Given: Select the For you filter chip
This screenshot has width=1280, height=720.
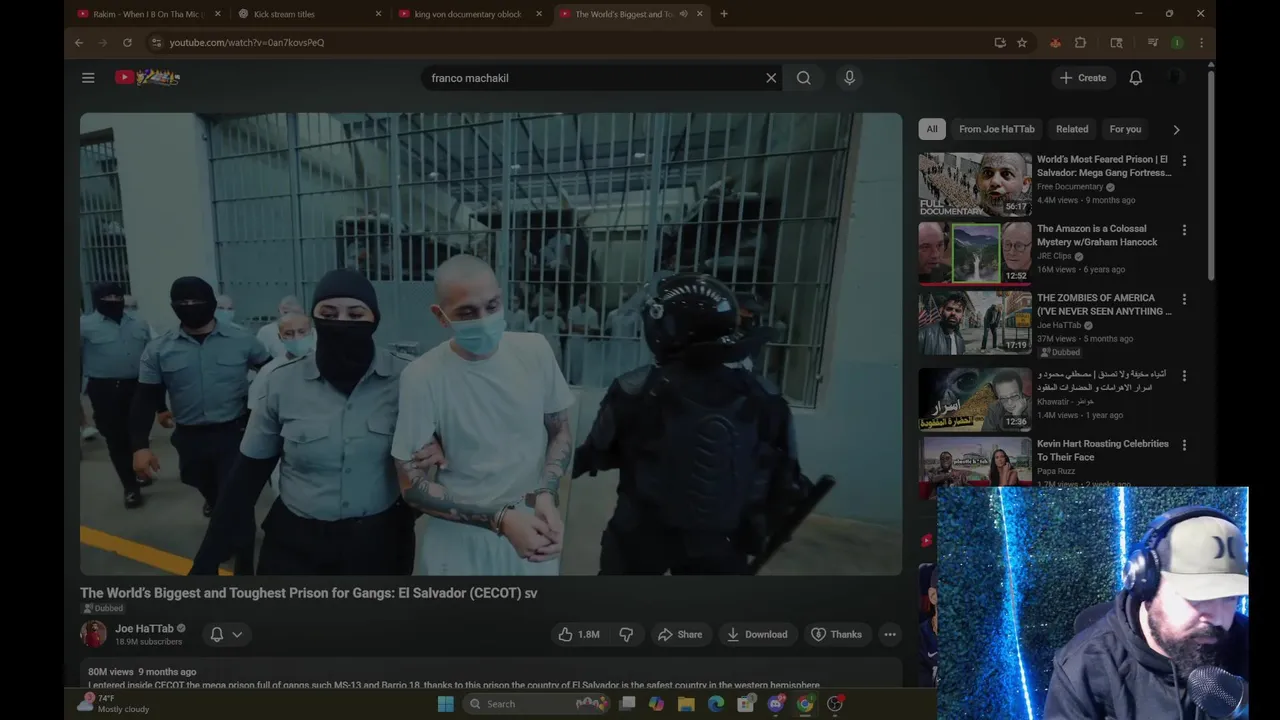Looking at the screenshot, I should coord(1125,129).
